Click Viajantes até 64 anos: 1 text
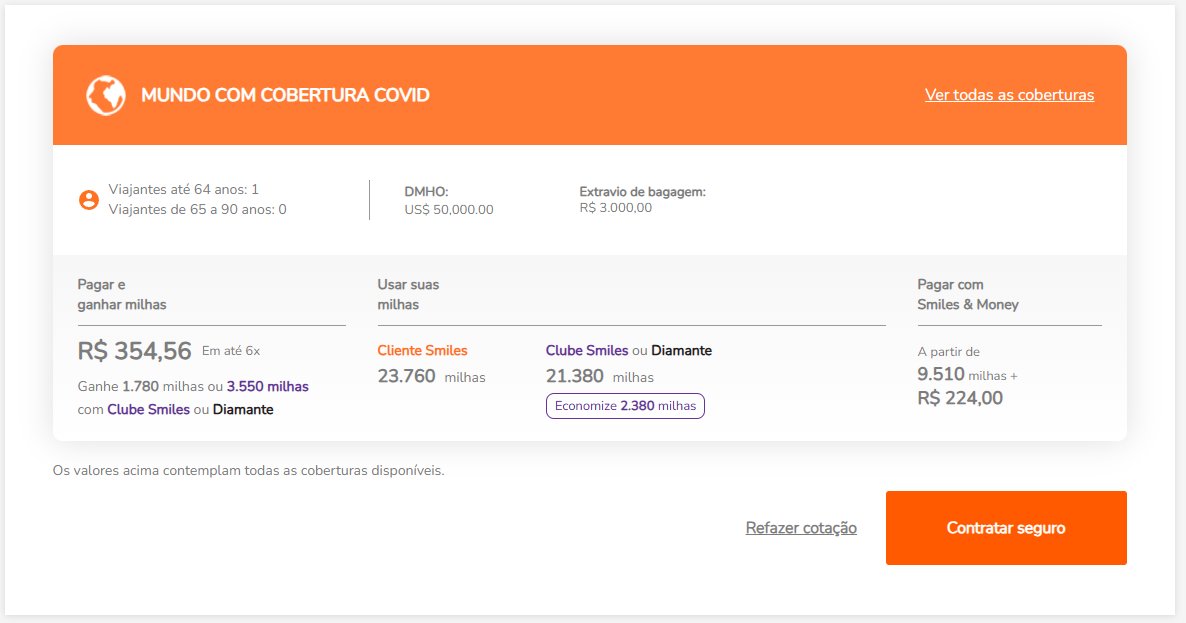Viewport: 1186px width, 623px height. [183, 189]
